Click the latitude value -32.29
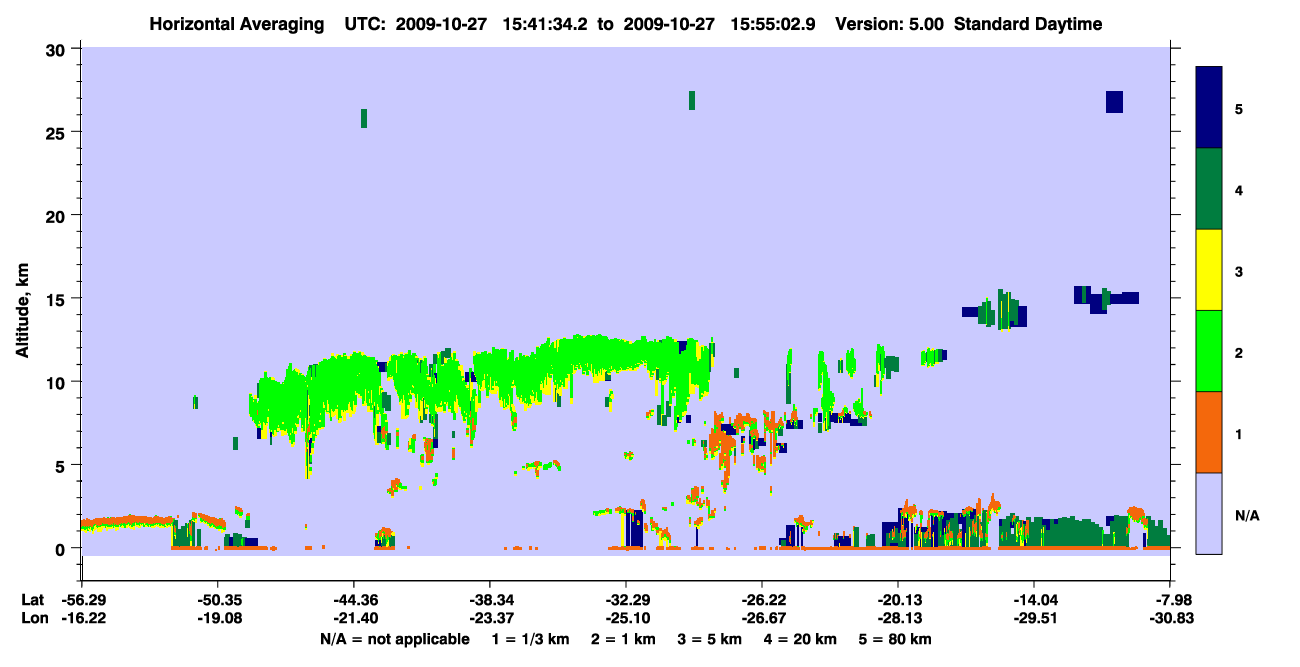The width and height of the screenshot is (1300, 667). (x=625, y=600)
